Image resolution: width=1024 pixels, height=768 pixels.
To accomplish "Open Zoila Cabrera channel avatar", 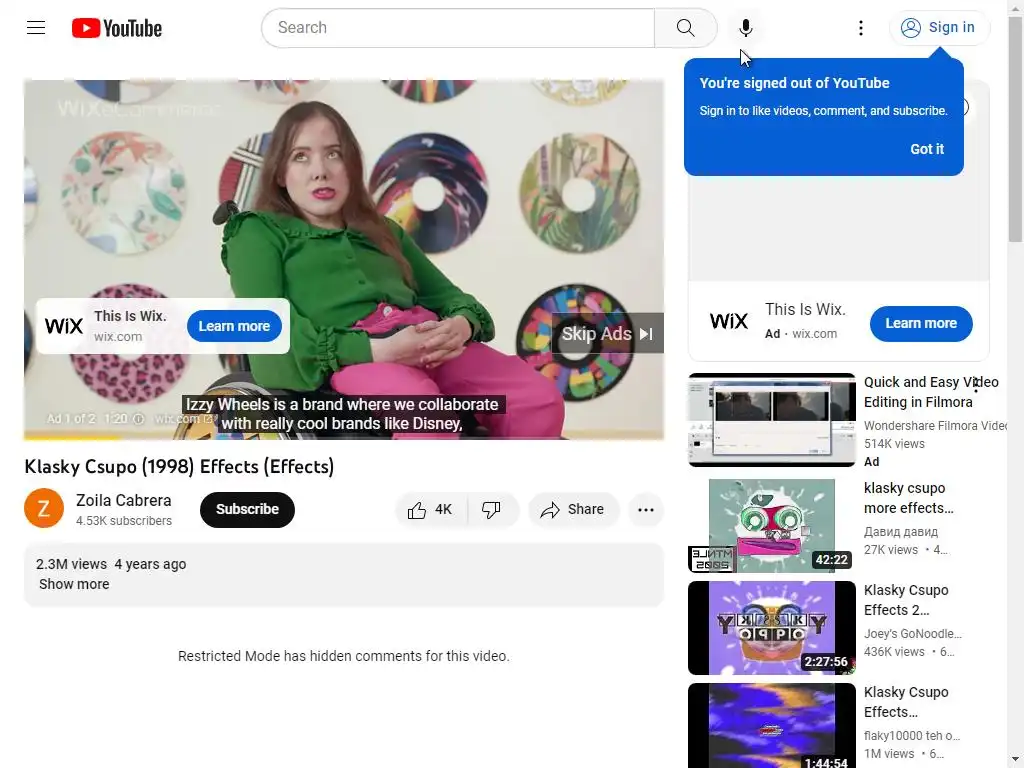I will click(44, 508).
